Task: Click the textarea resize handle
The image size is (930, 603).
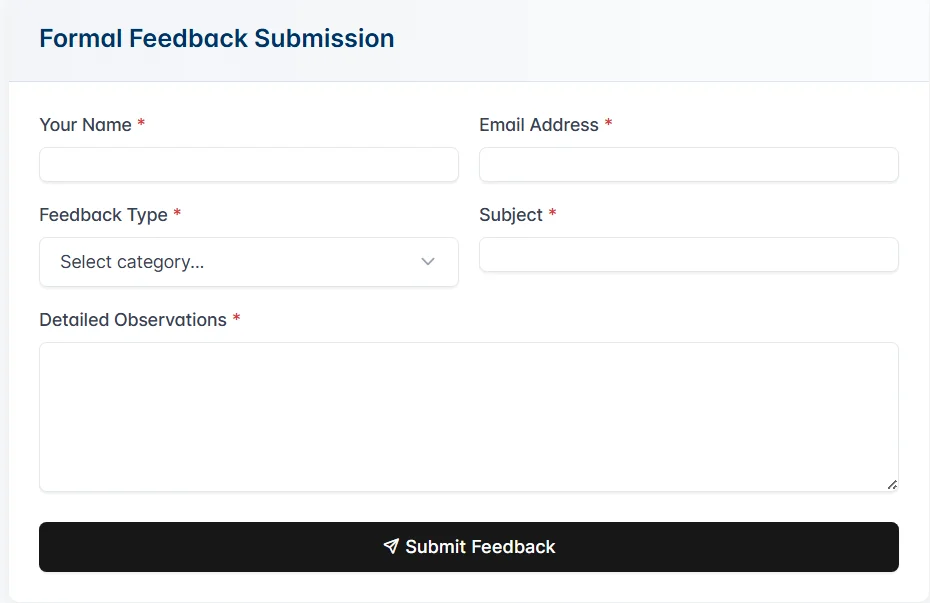Action: (x=891, y=485)
